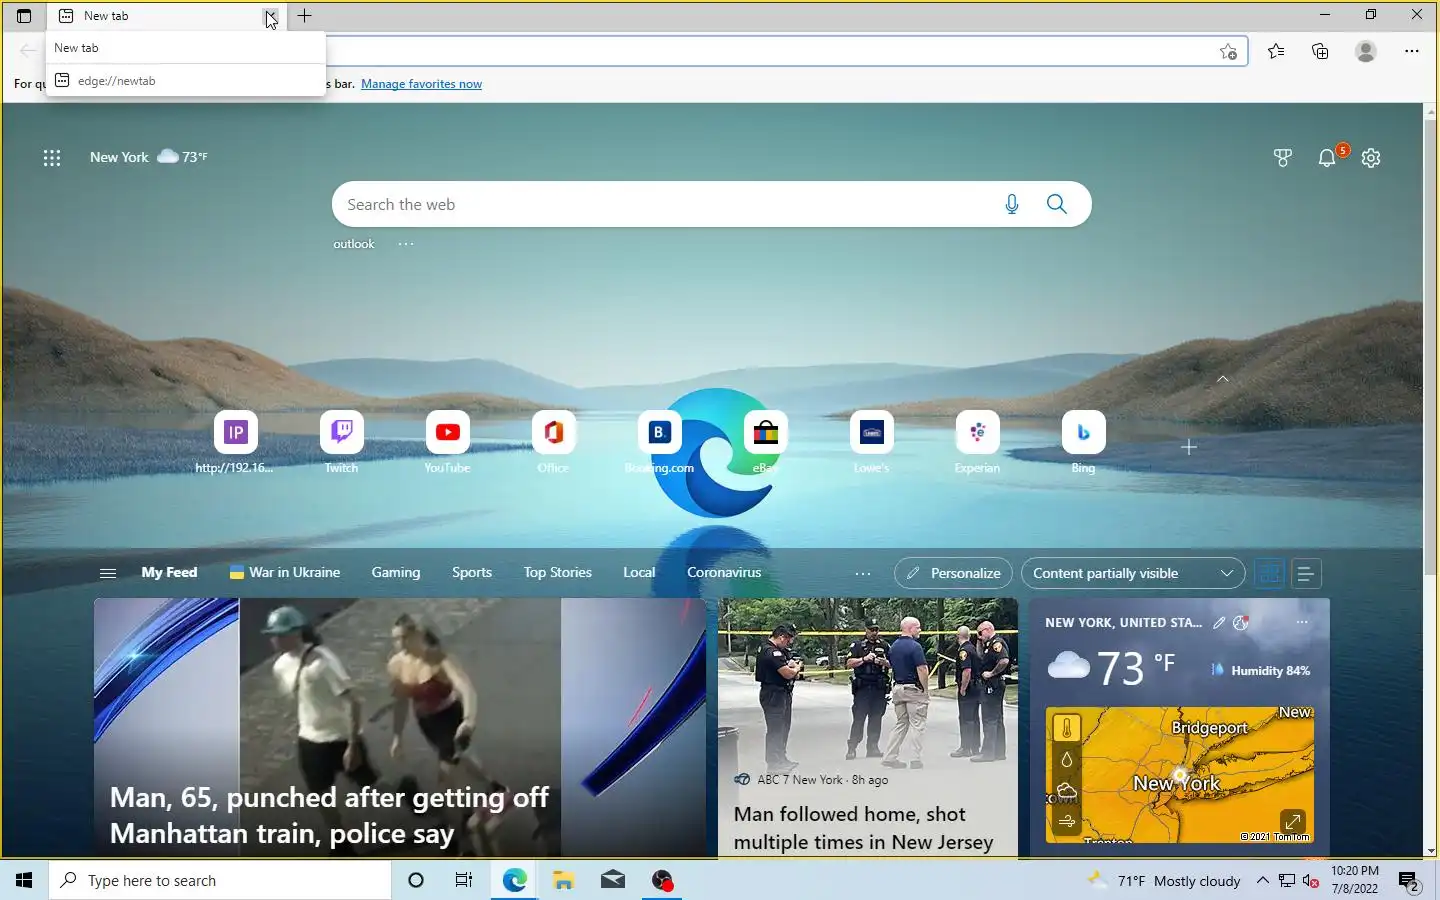
Task: Start voice search with the microphone
Action: coord(1012,204)
